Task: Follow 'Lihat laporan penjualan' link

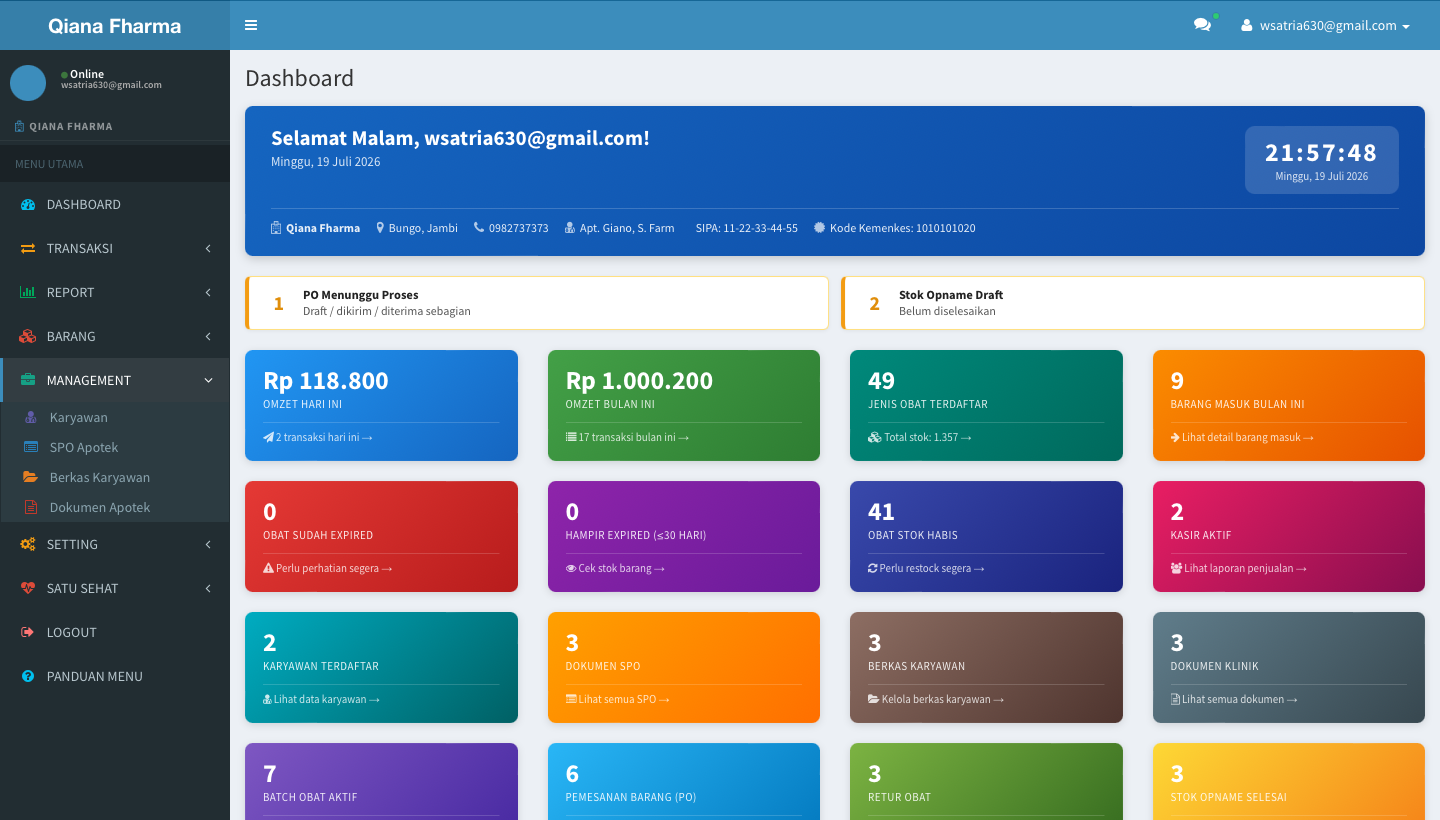Action: (1239, 568)
